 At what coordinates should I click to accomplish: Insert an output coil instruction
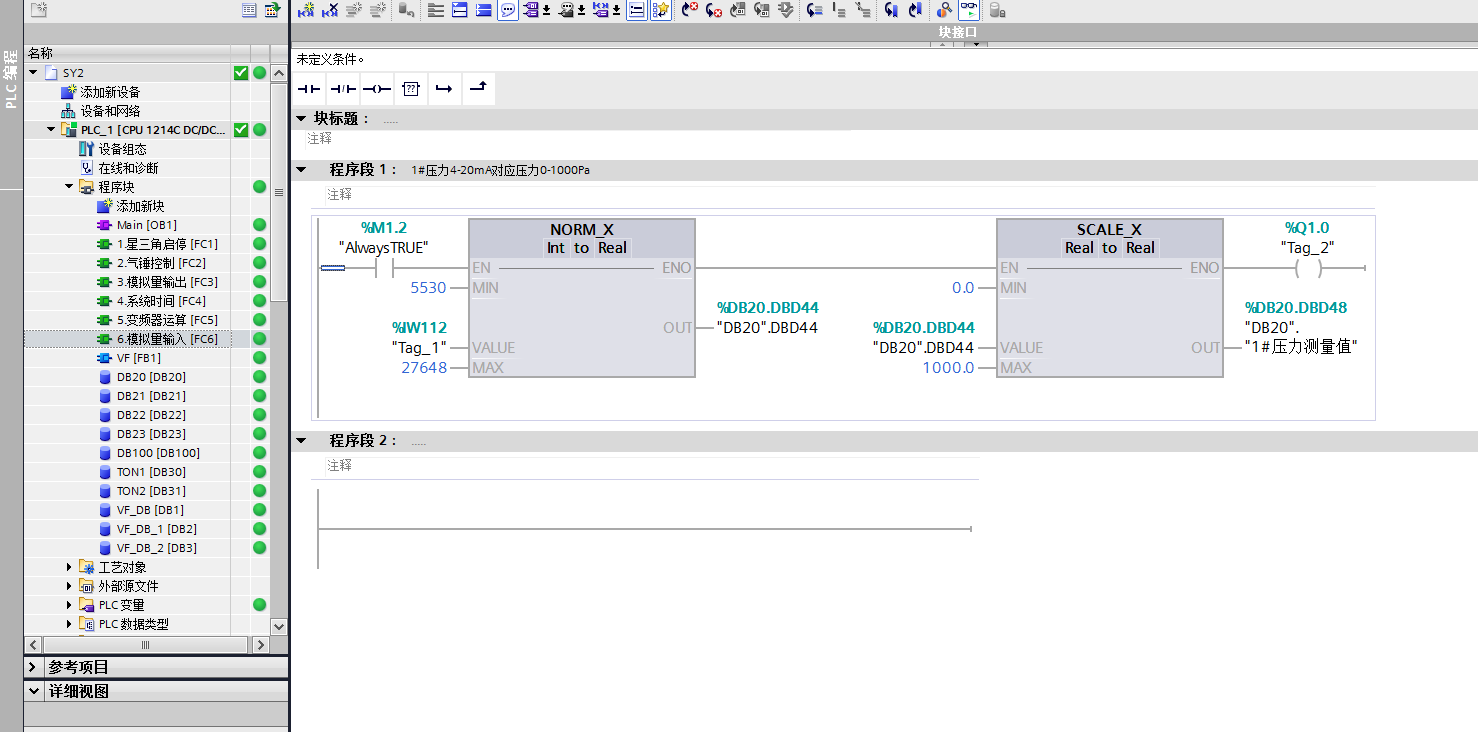[377, 89]
